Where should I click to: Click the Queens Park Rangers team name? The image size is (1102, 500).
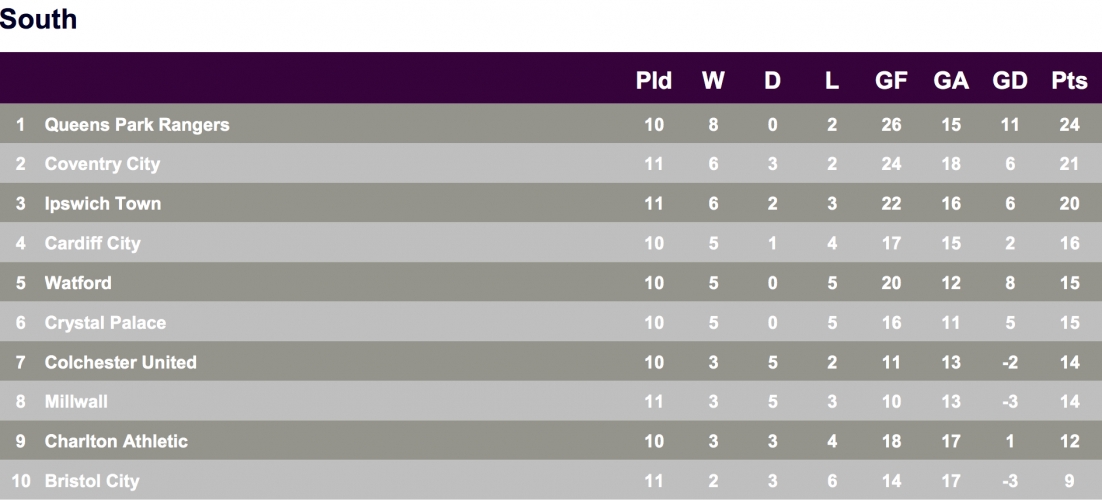click(137, 124)
